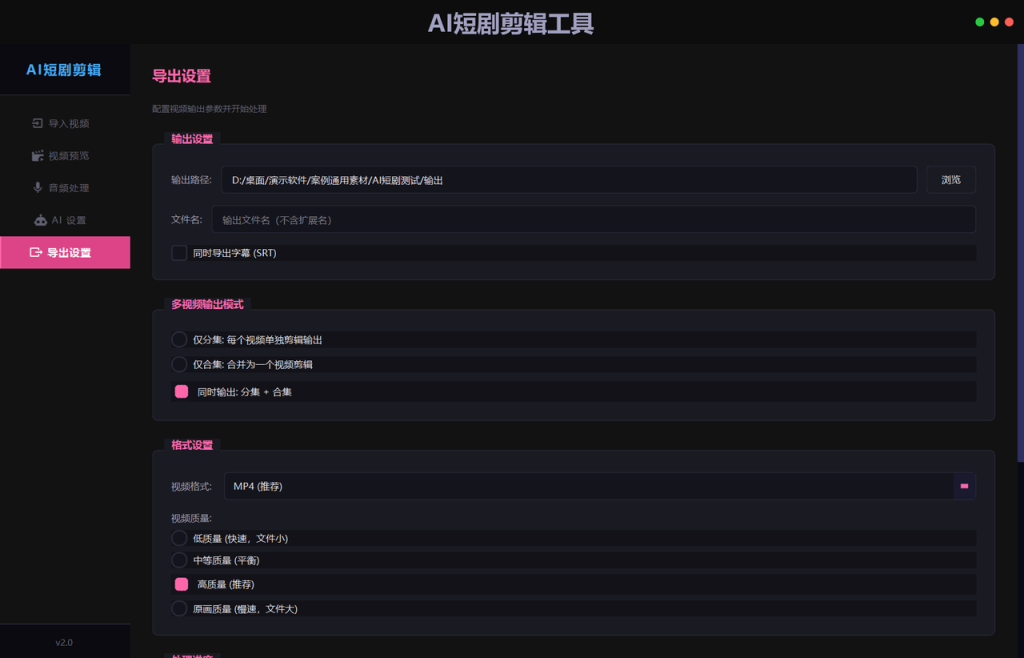Click the v2.0 version label

(x=64, y=642)
